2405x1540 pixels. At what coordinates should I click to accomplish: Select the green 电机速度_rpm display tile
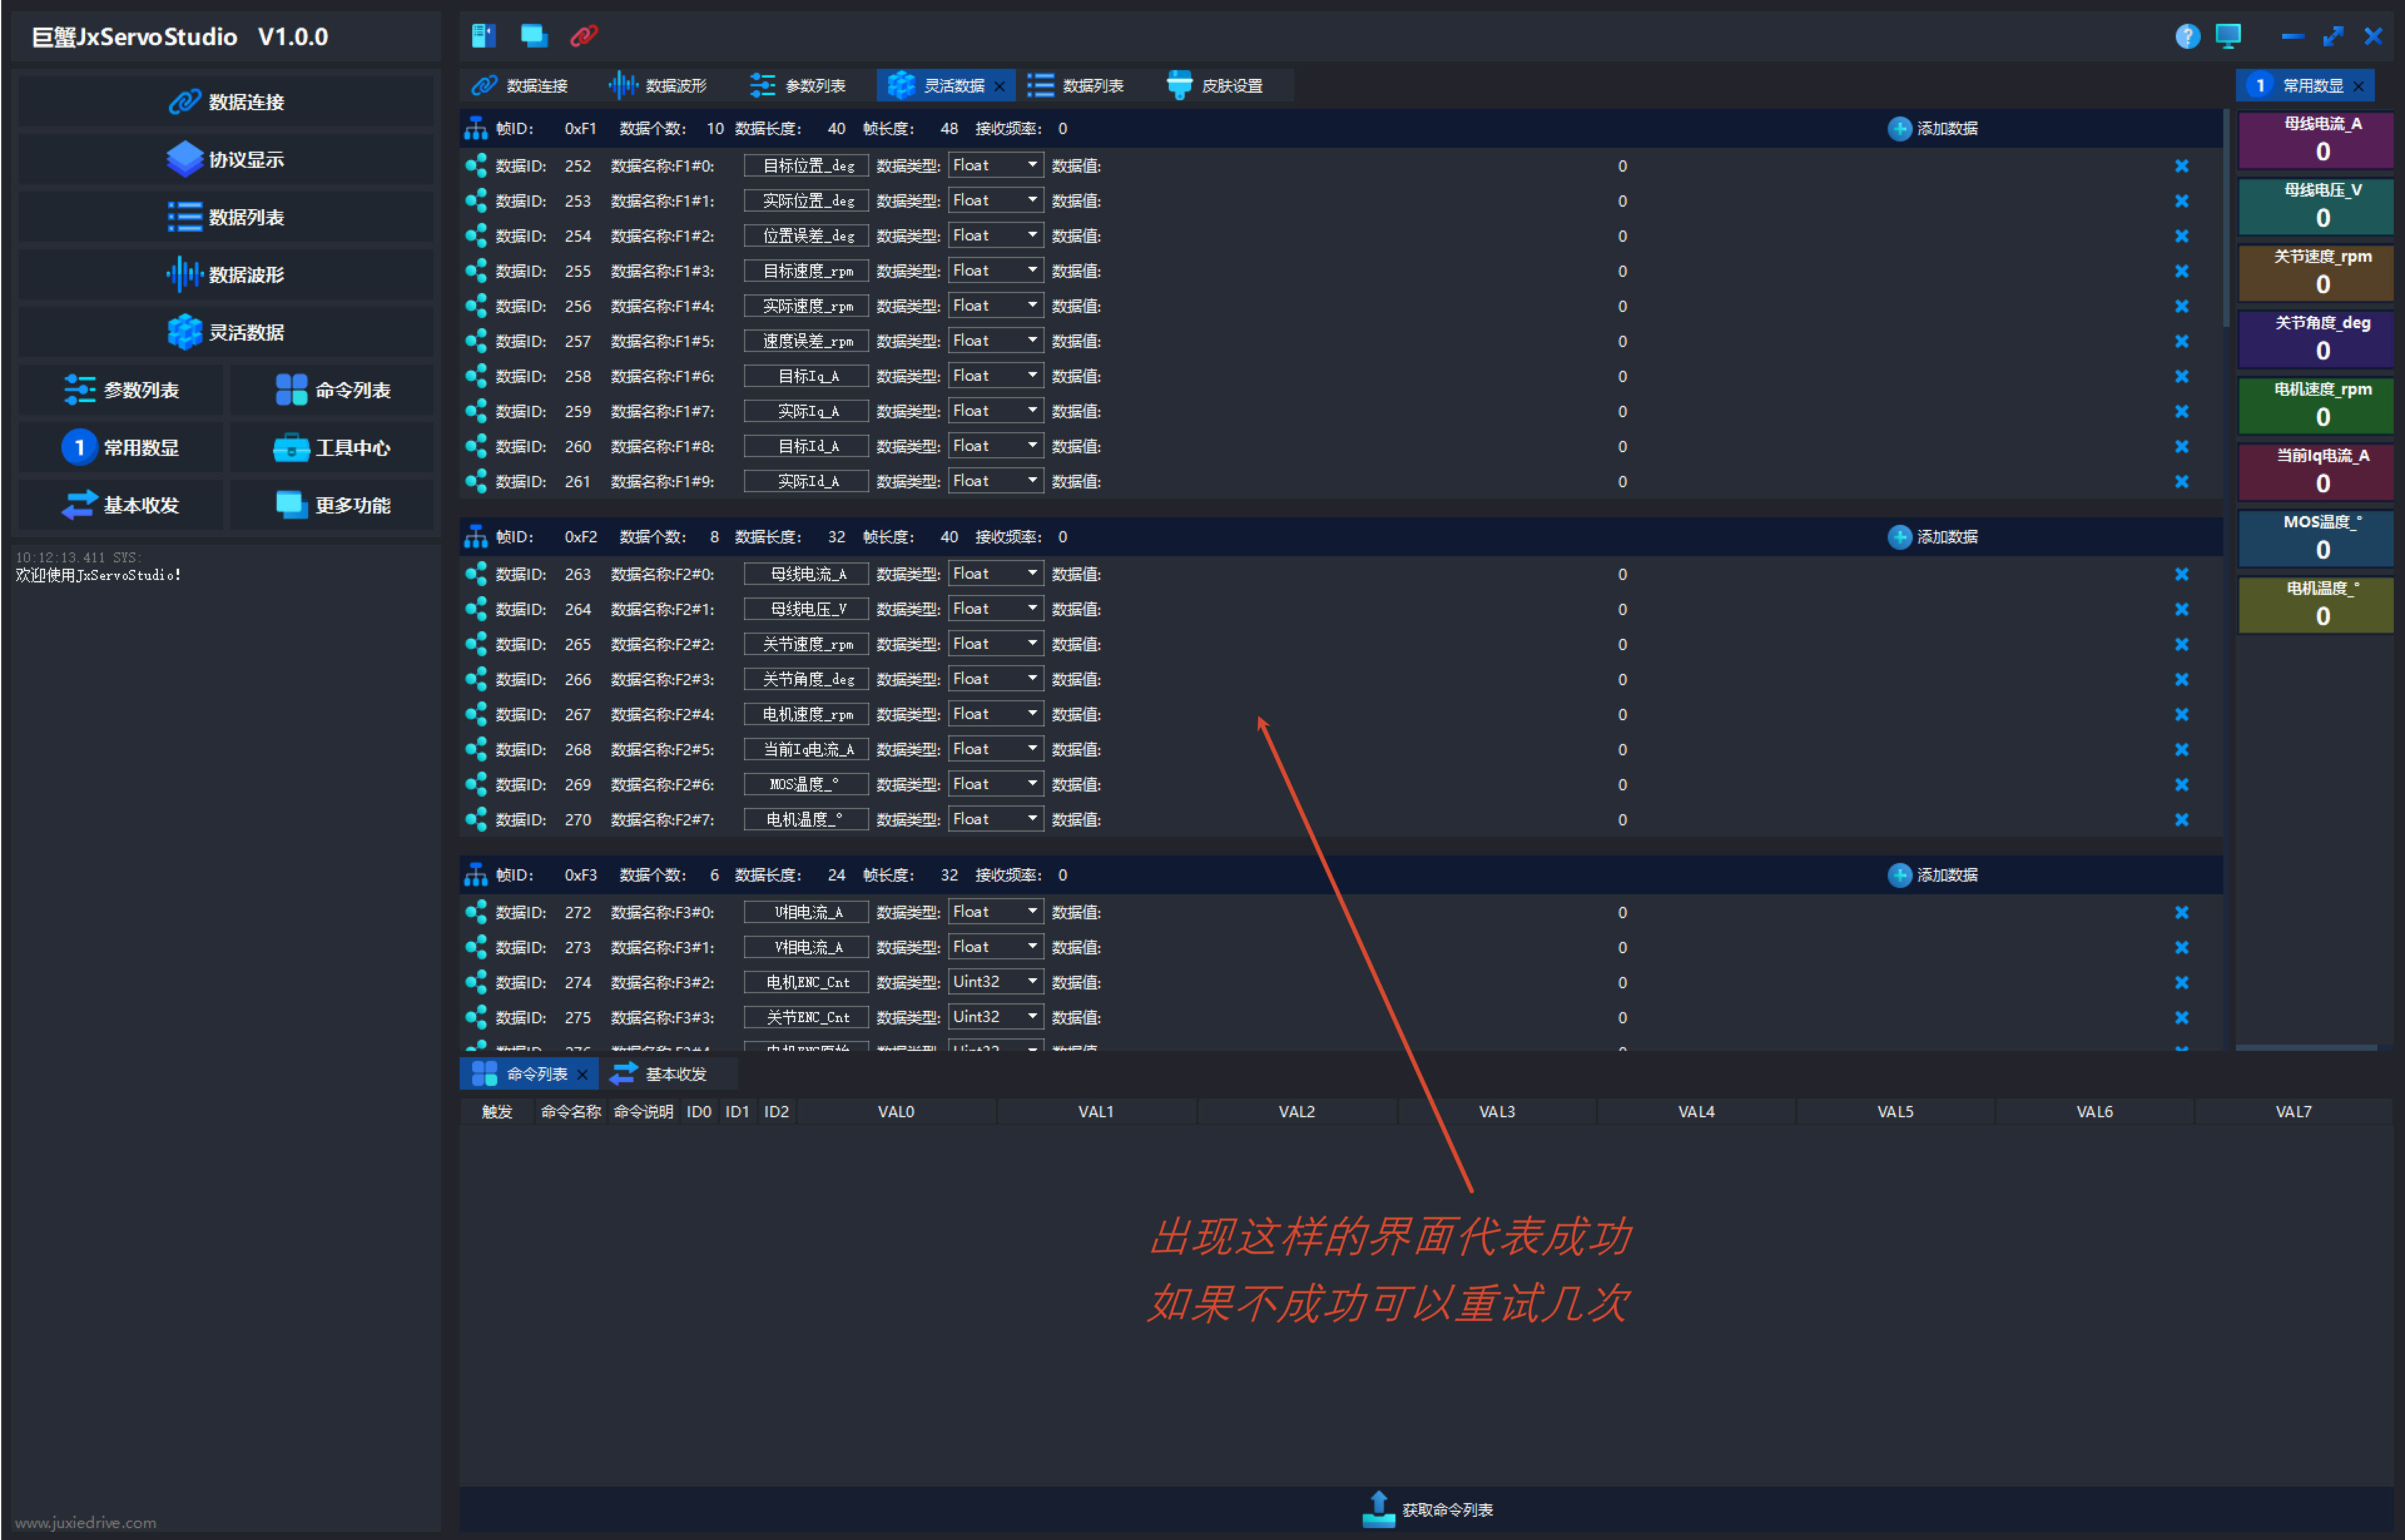tap(2316, 405)
